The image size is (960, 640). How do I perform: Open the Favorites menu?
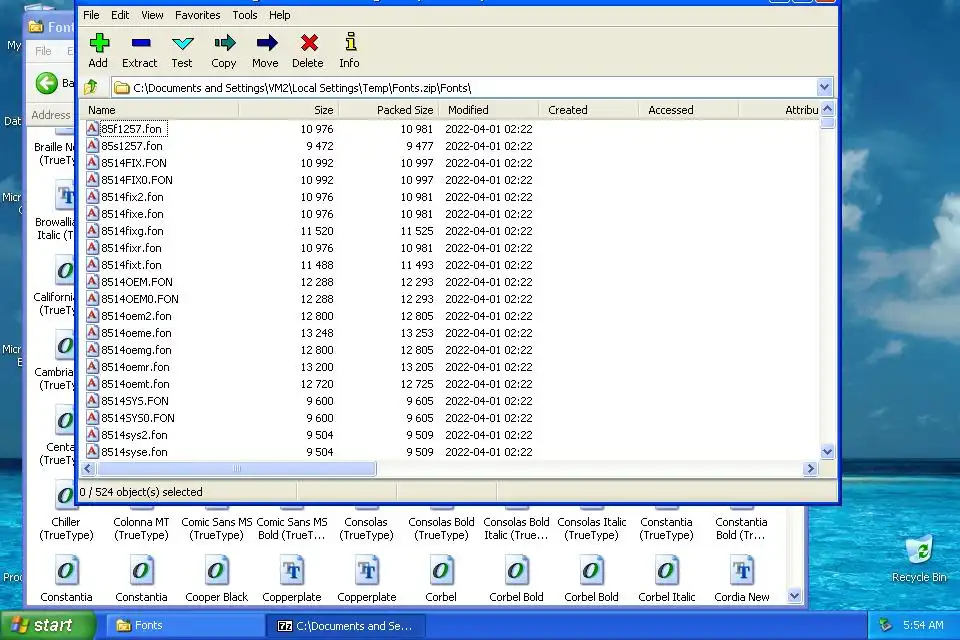point(197,15)
